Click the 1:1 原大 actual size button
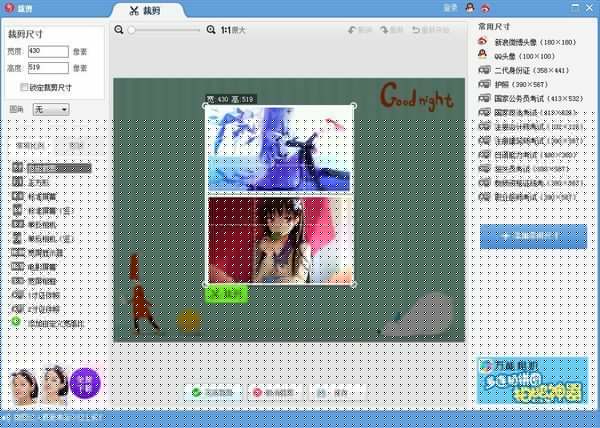Screen dimensions: 600x428 pos(234,30)
